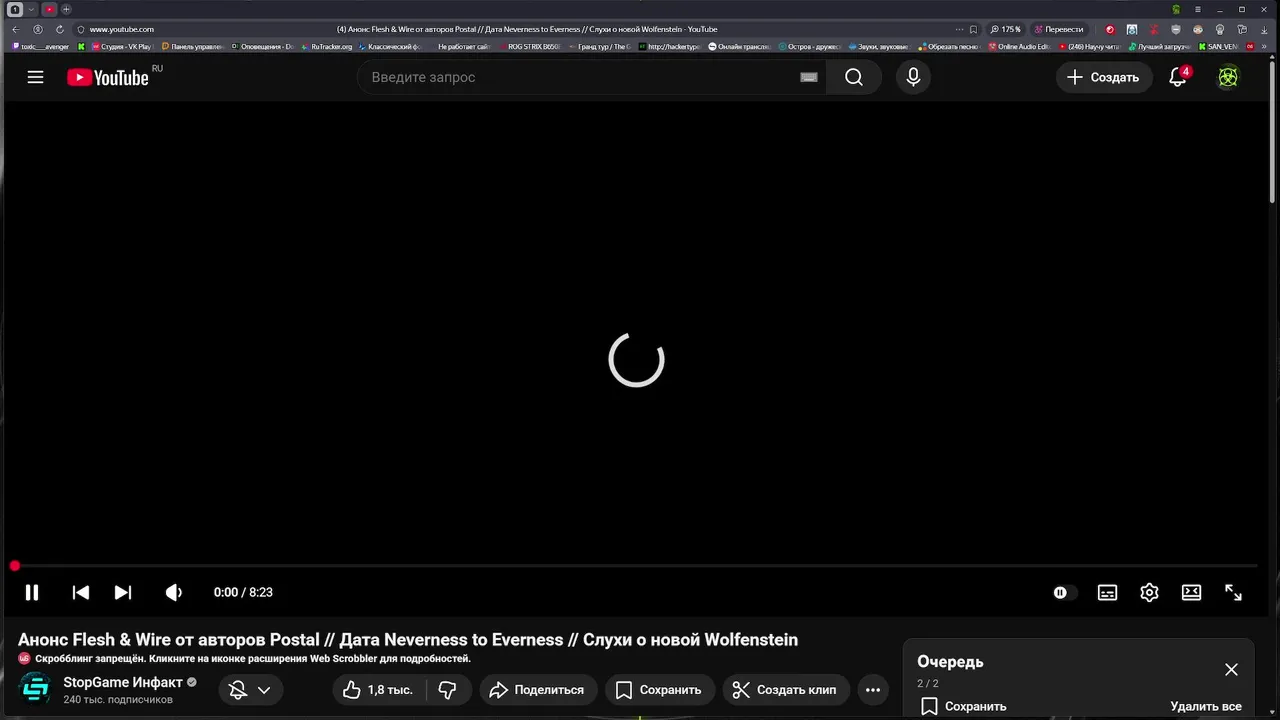Open the Обрезать песню bookmark
The image size is (1280, 720).
pos(949,46)
